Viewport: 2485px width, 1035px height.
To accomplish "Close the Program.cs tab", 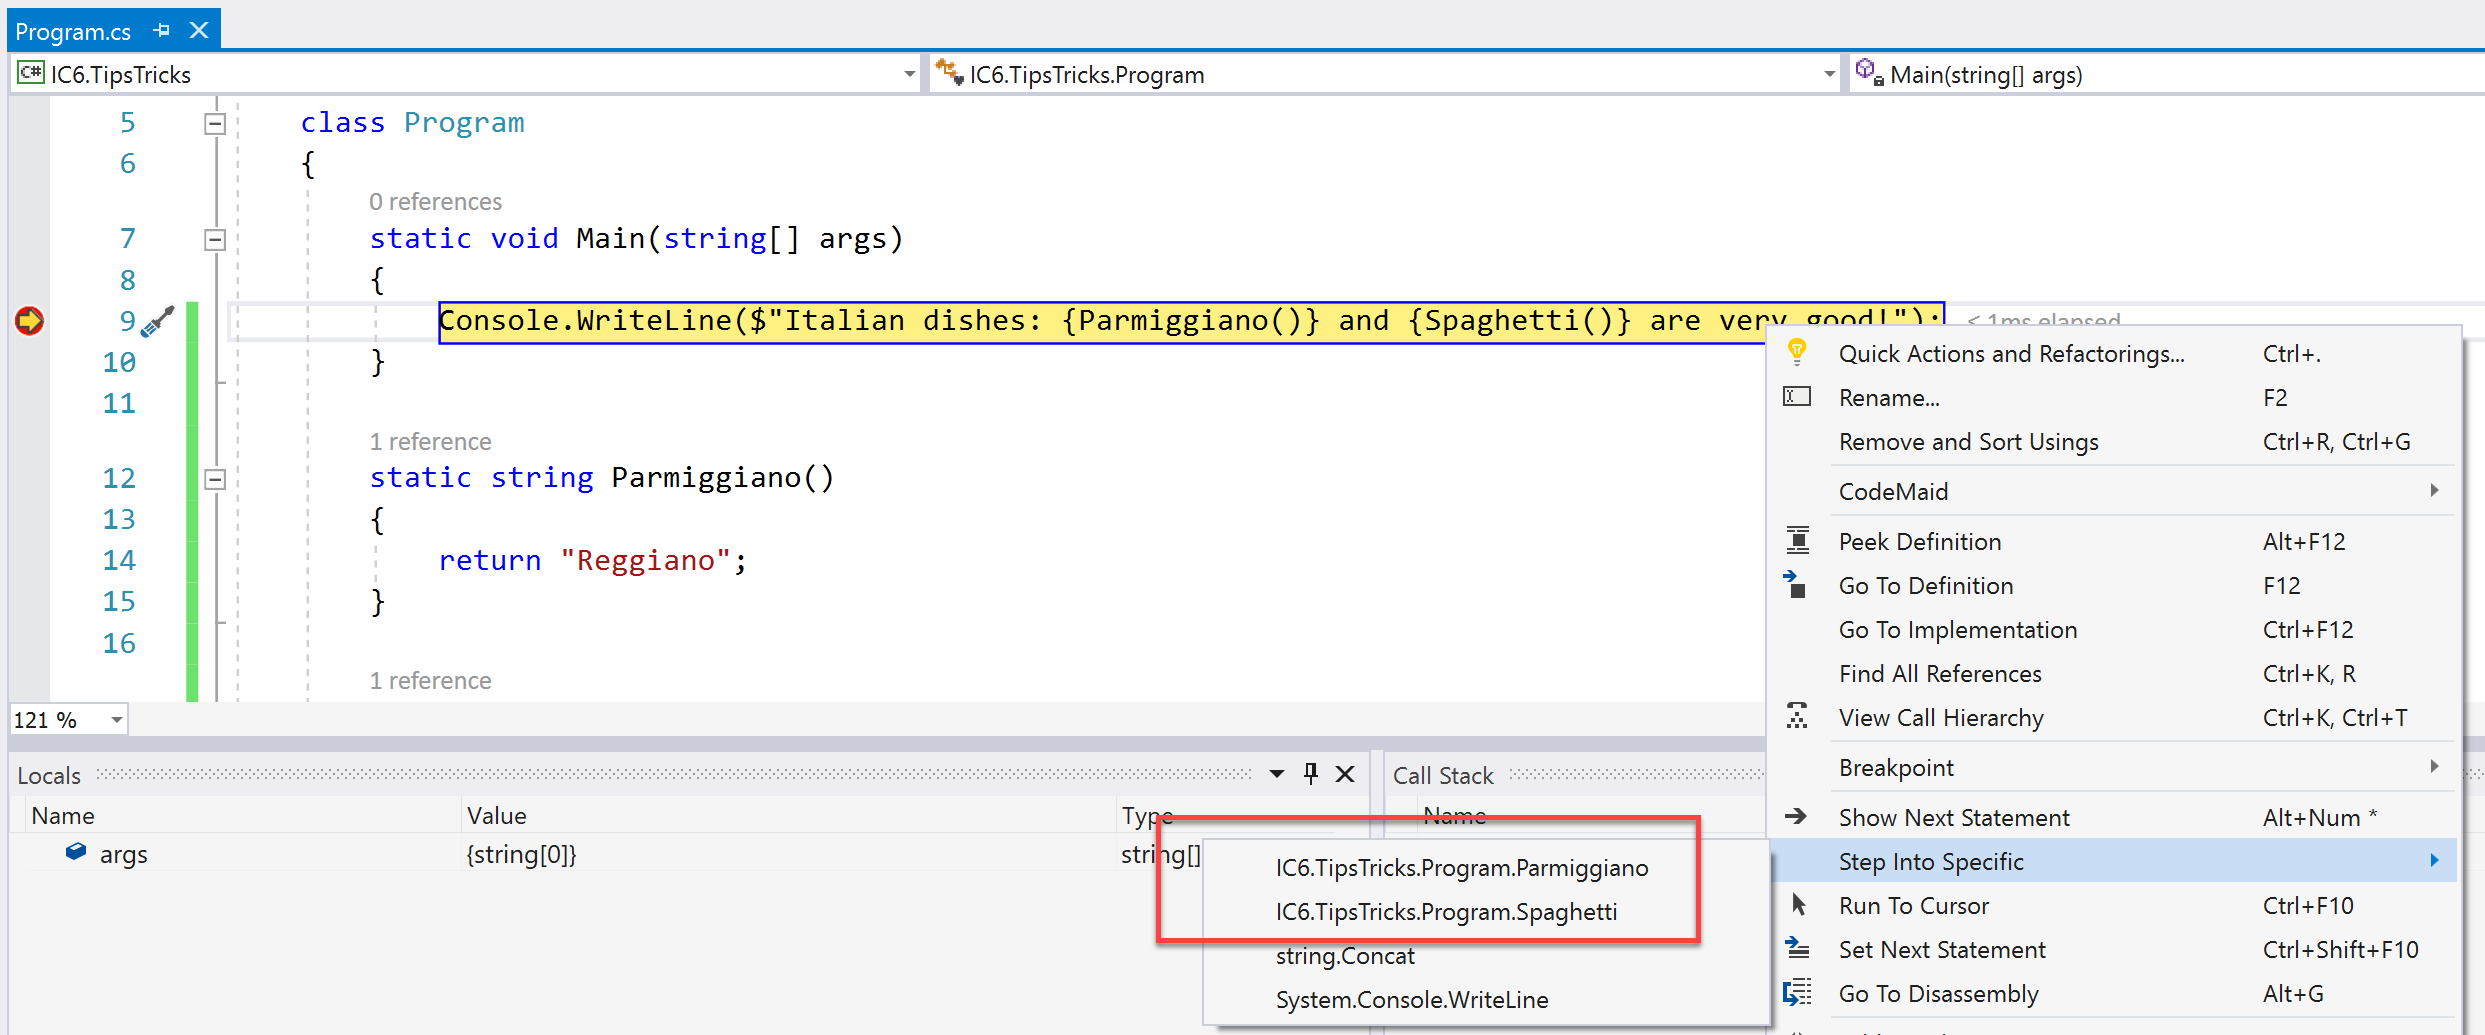I will point(199,31).
